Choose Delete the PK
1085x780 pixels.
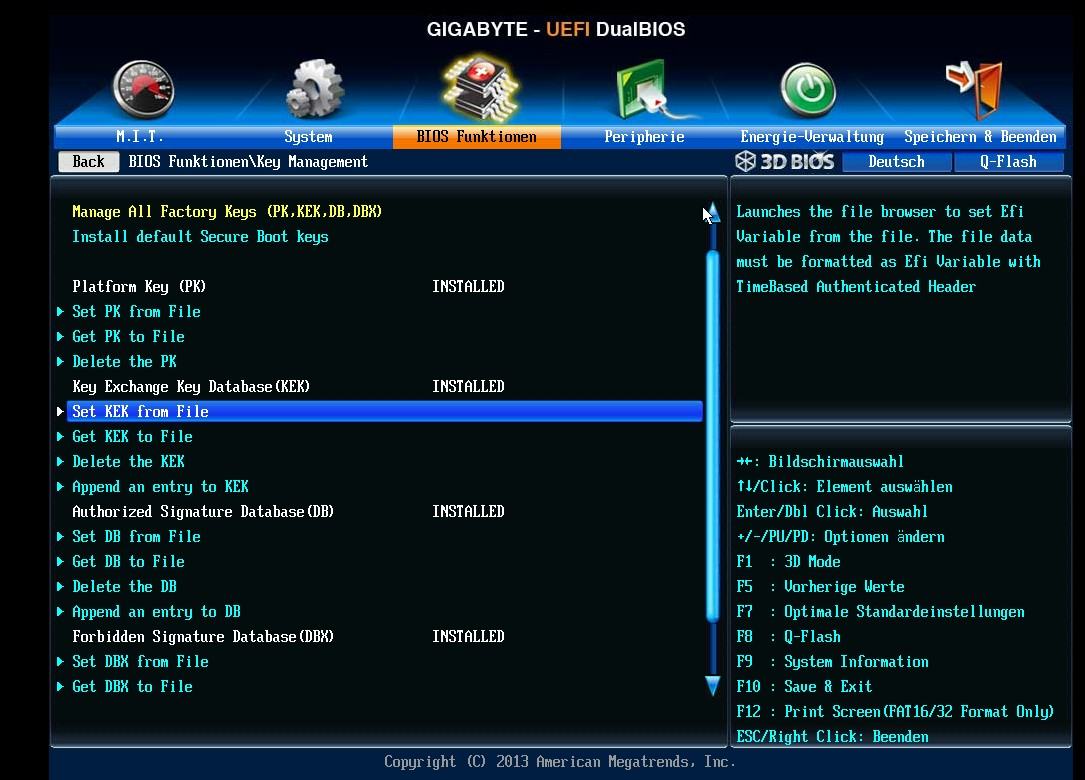click(x=125, y=361)
